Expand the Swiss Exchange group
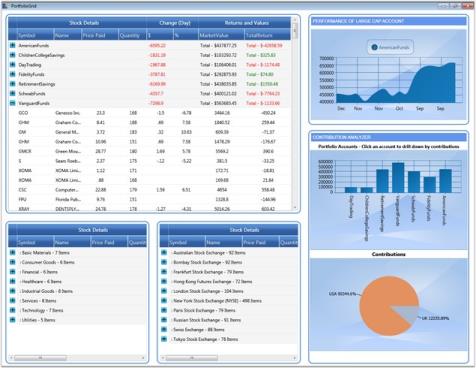This screenshot has width=476, height=368. coord(164,330)
